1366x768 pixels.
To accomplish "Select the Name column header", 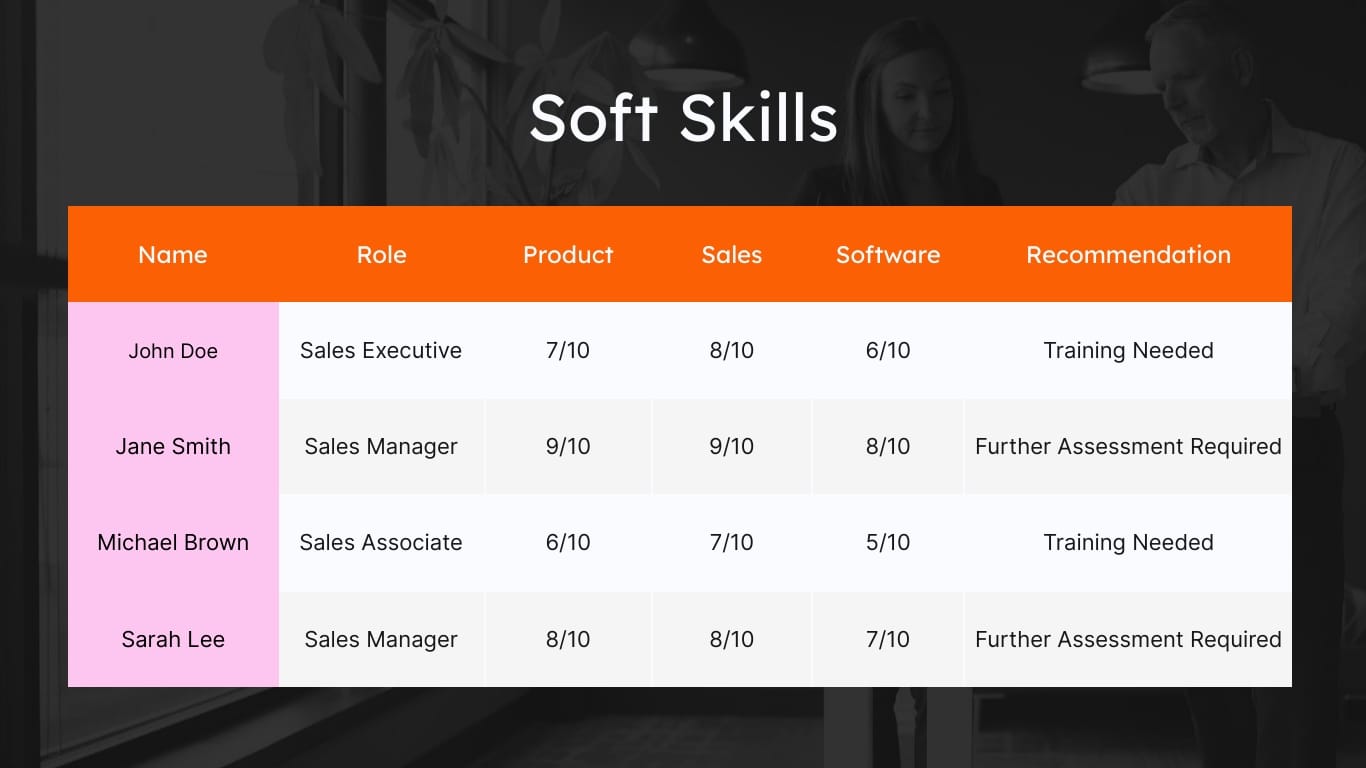I will coord(172,255).
